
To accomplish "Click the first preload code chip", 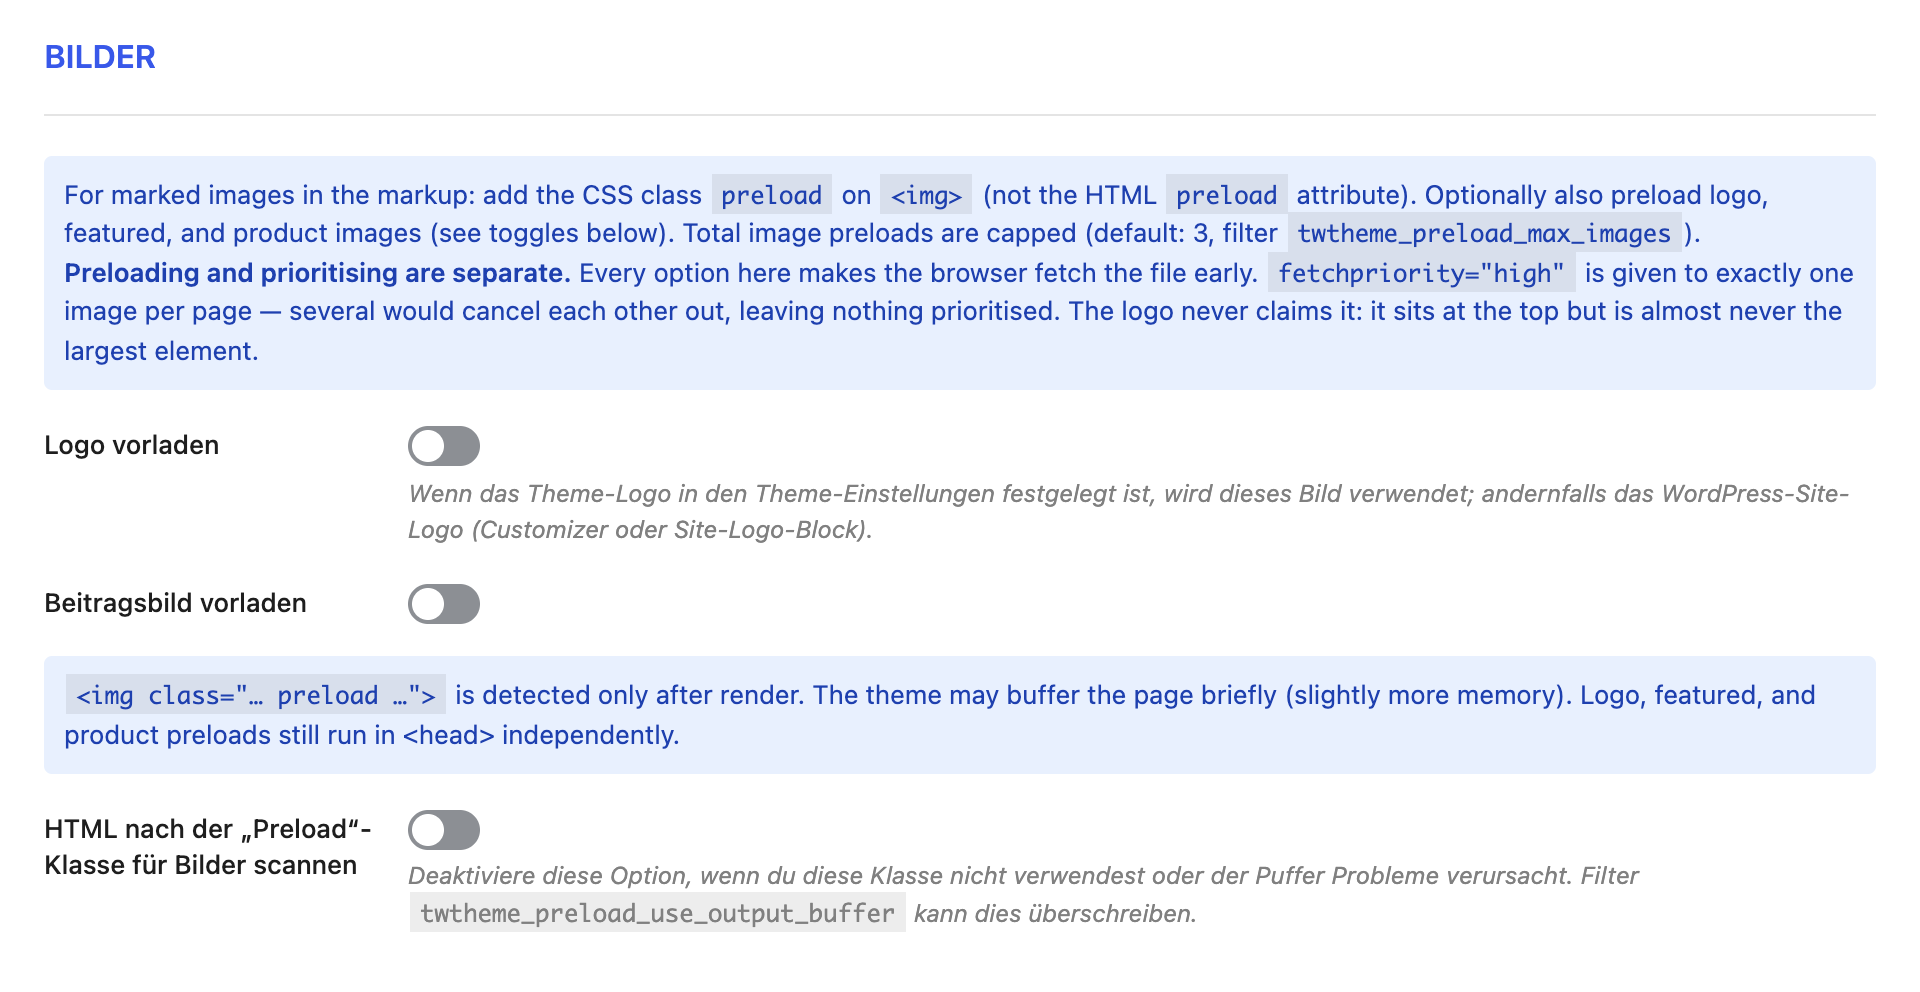I will pos(771,195).
